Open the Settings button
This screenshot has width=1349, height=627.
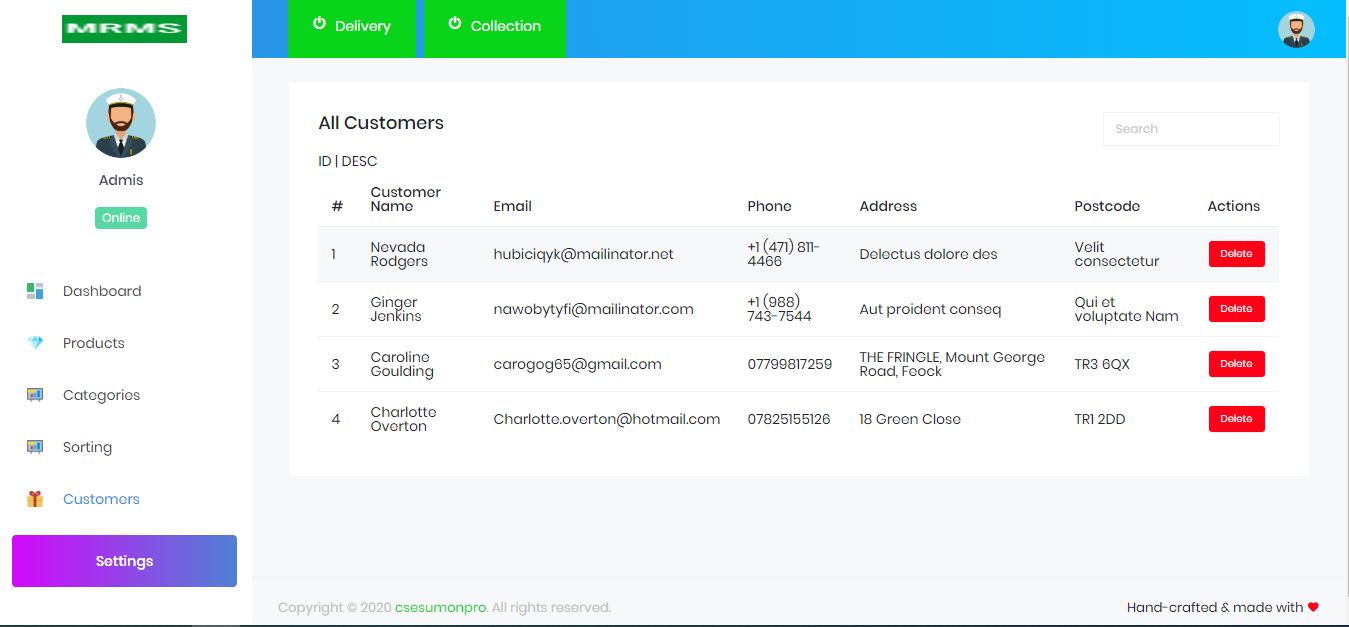(x=124, y=561)
